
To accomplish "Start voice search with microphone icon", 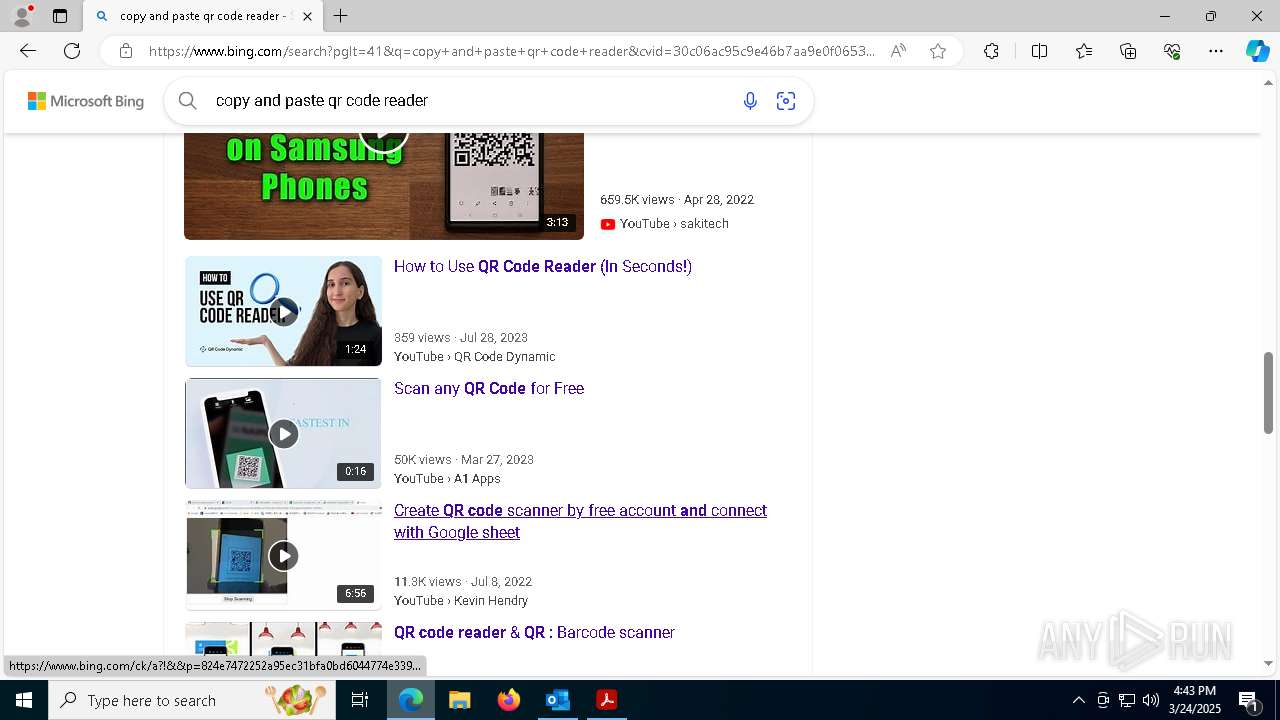I will pos(750,100).
